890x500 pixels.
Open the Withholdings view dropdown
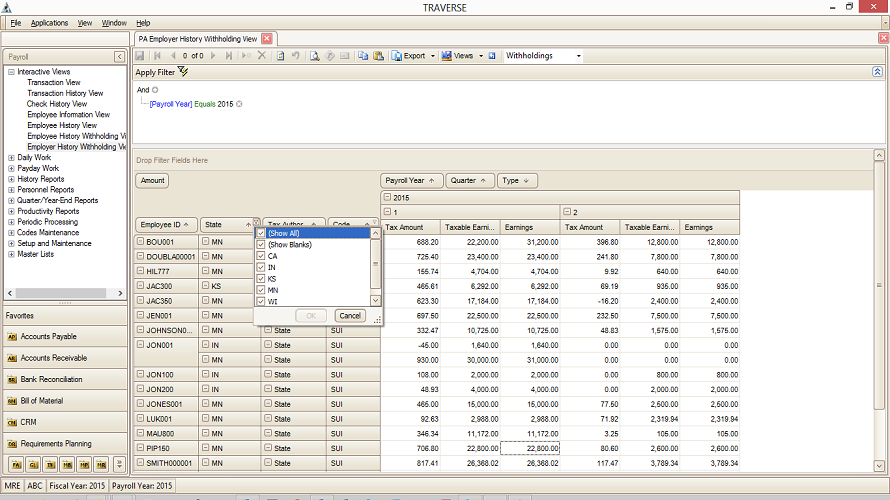pyautogui.click(x=578, y=56)
